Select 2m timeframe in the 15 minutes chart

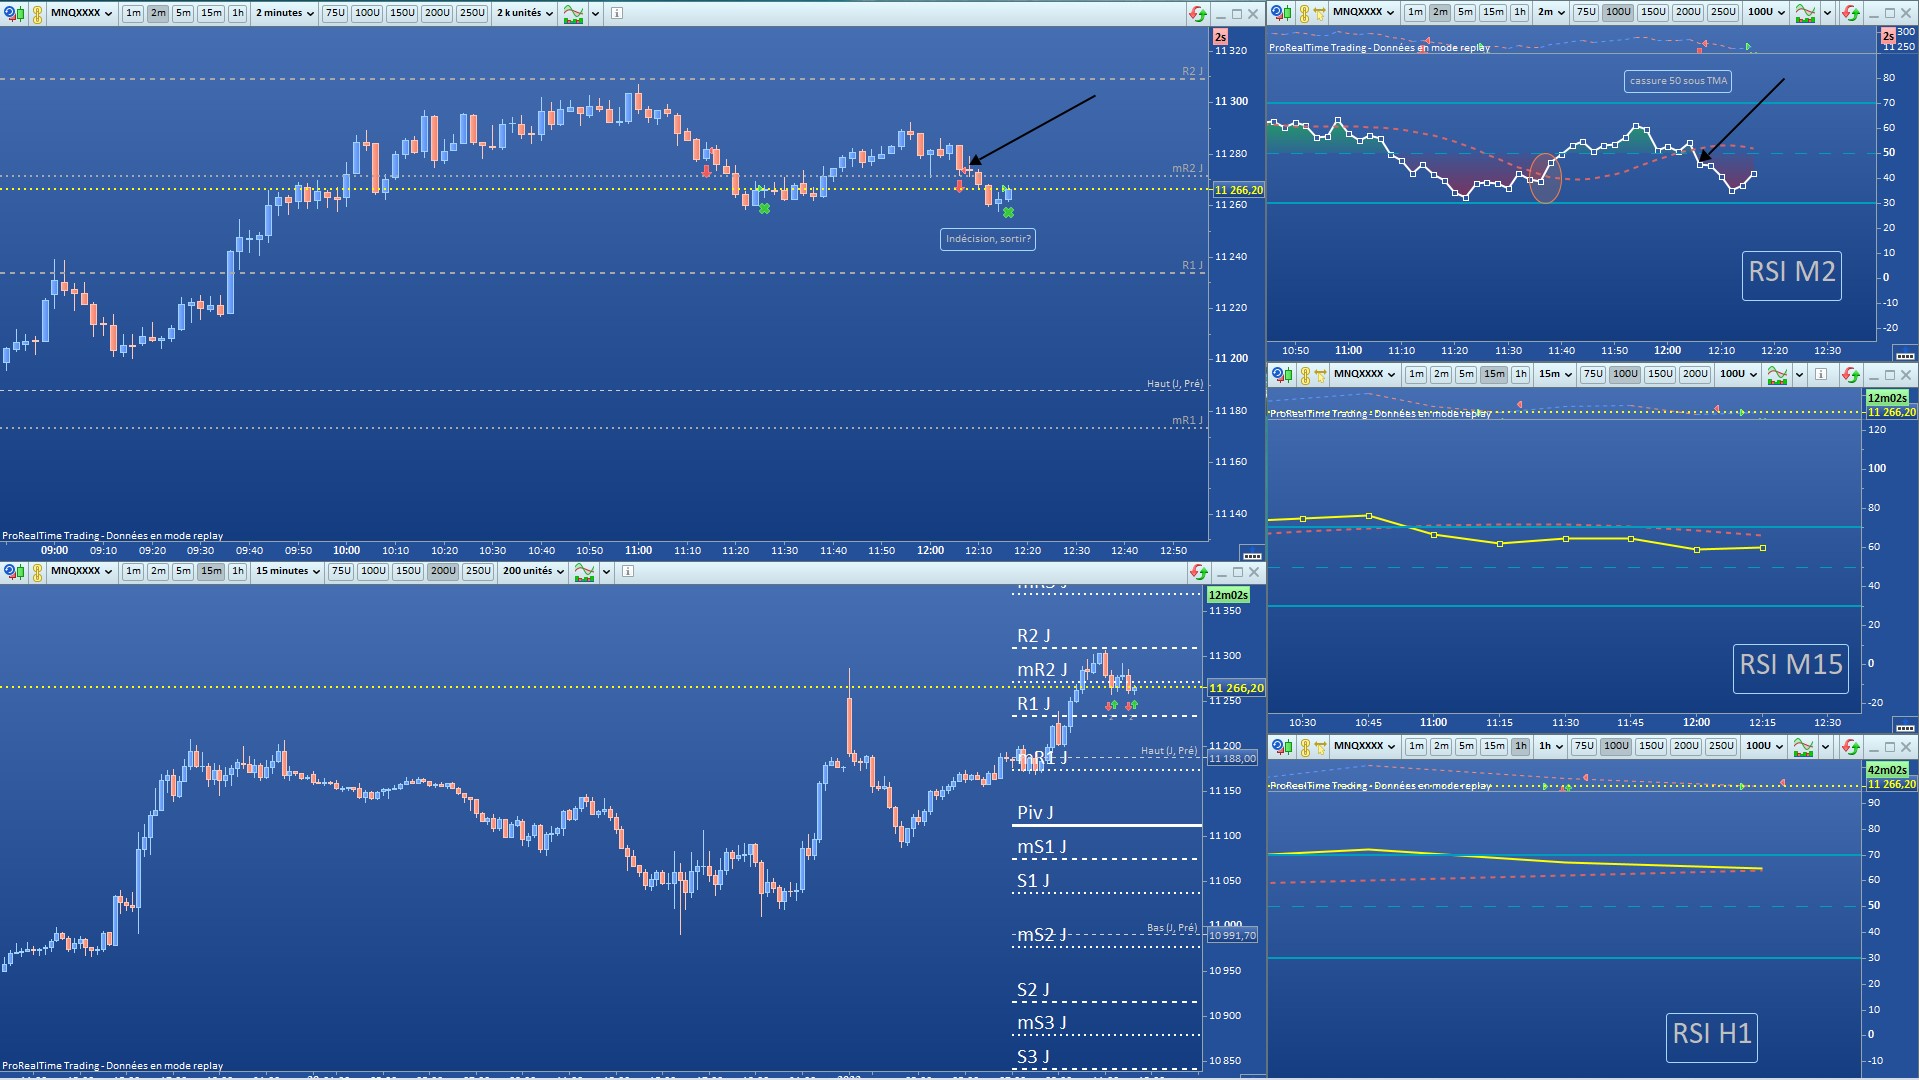click(x=158, y=571)
